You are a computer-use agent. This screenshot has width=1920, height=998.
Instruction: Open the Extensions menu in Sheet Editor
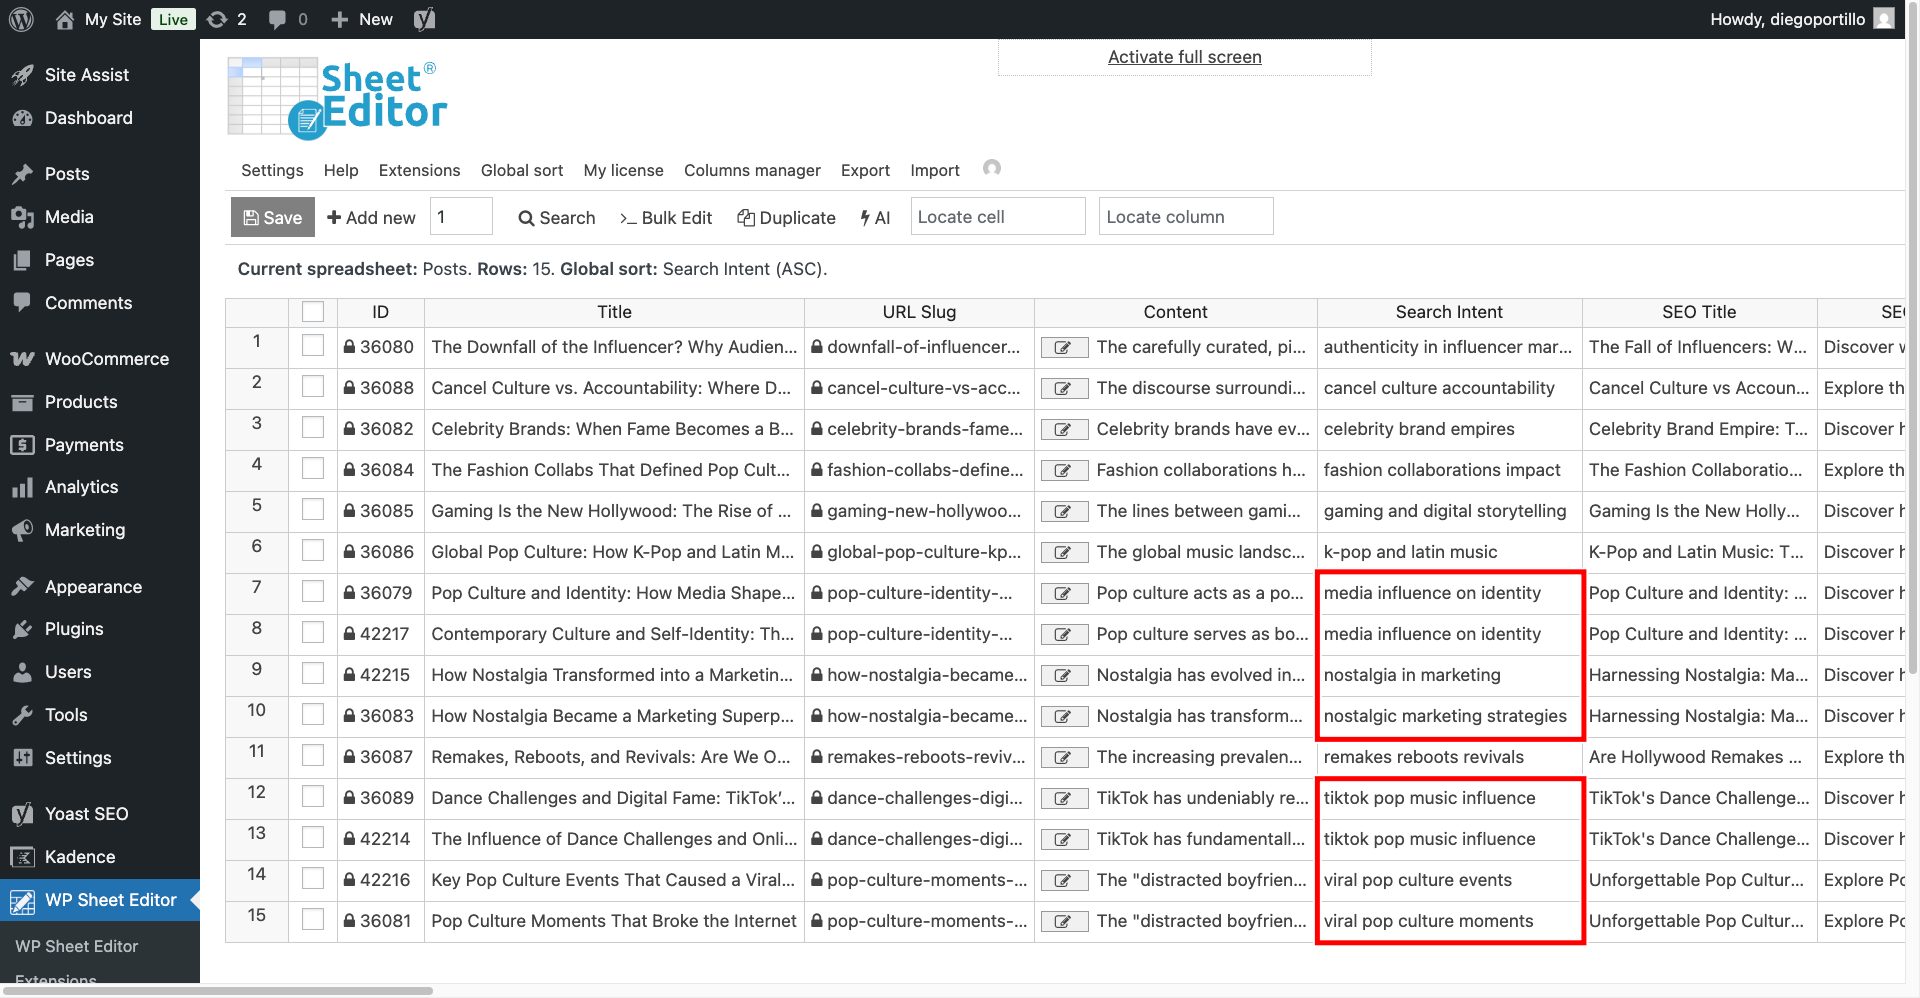[419, 170]
